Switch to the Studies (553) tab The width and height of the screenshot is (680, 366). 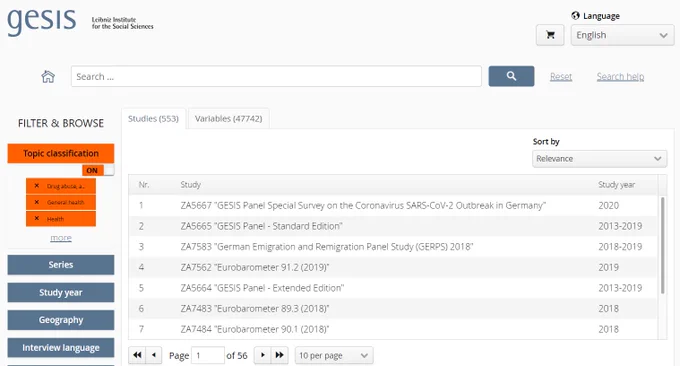click(x=154, y=119)
